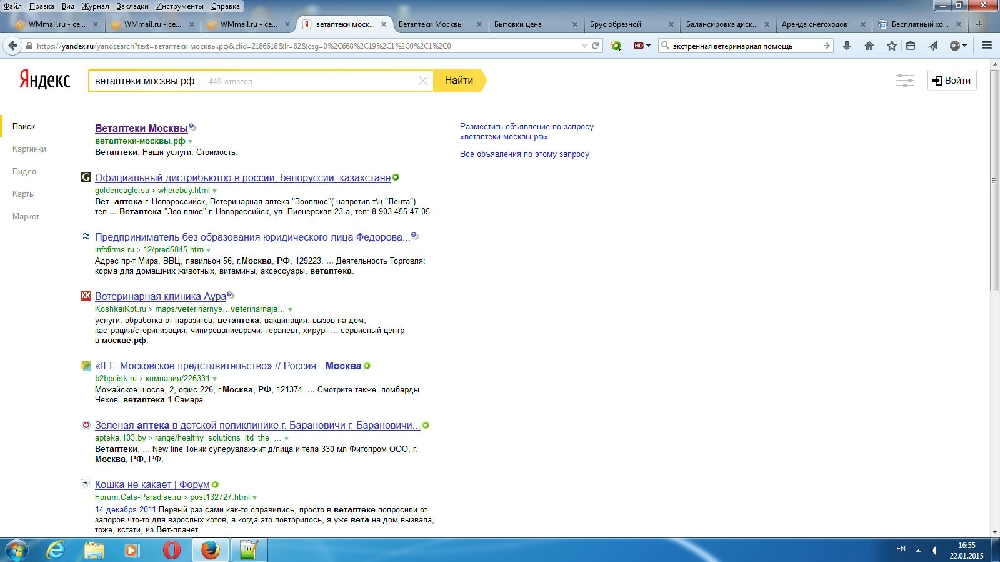
Task: Show hidden tray icons arrow
Action: [918, 550]
